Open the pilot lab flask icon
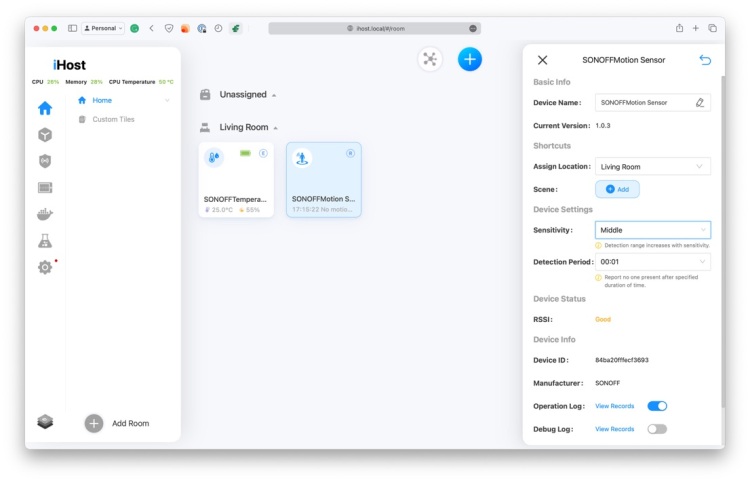750x482 pixels. click(45, 241)
